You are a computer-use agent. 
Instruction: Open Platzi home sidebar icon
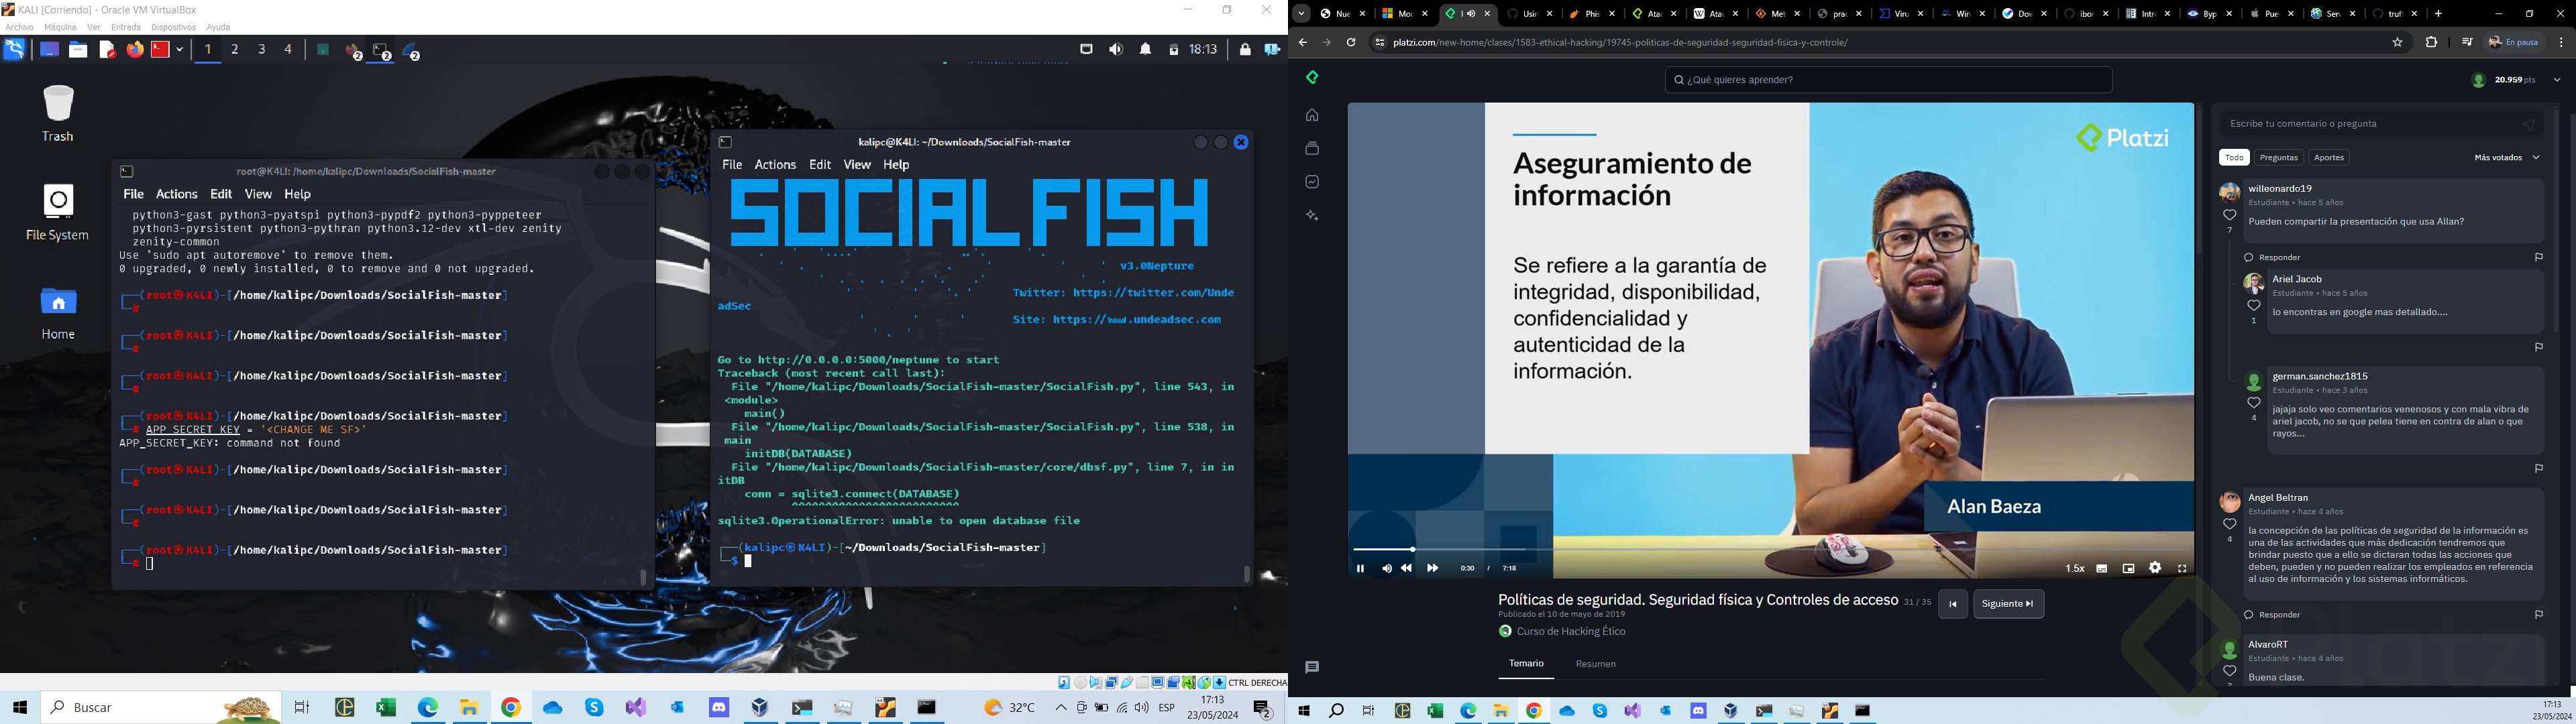click(x=1312, y=115)
